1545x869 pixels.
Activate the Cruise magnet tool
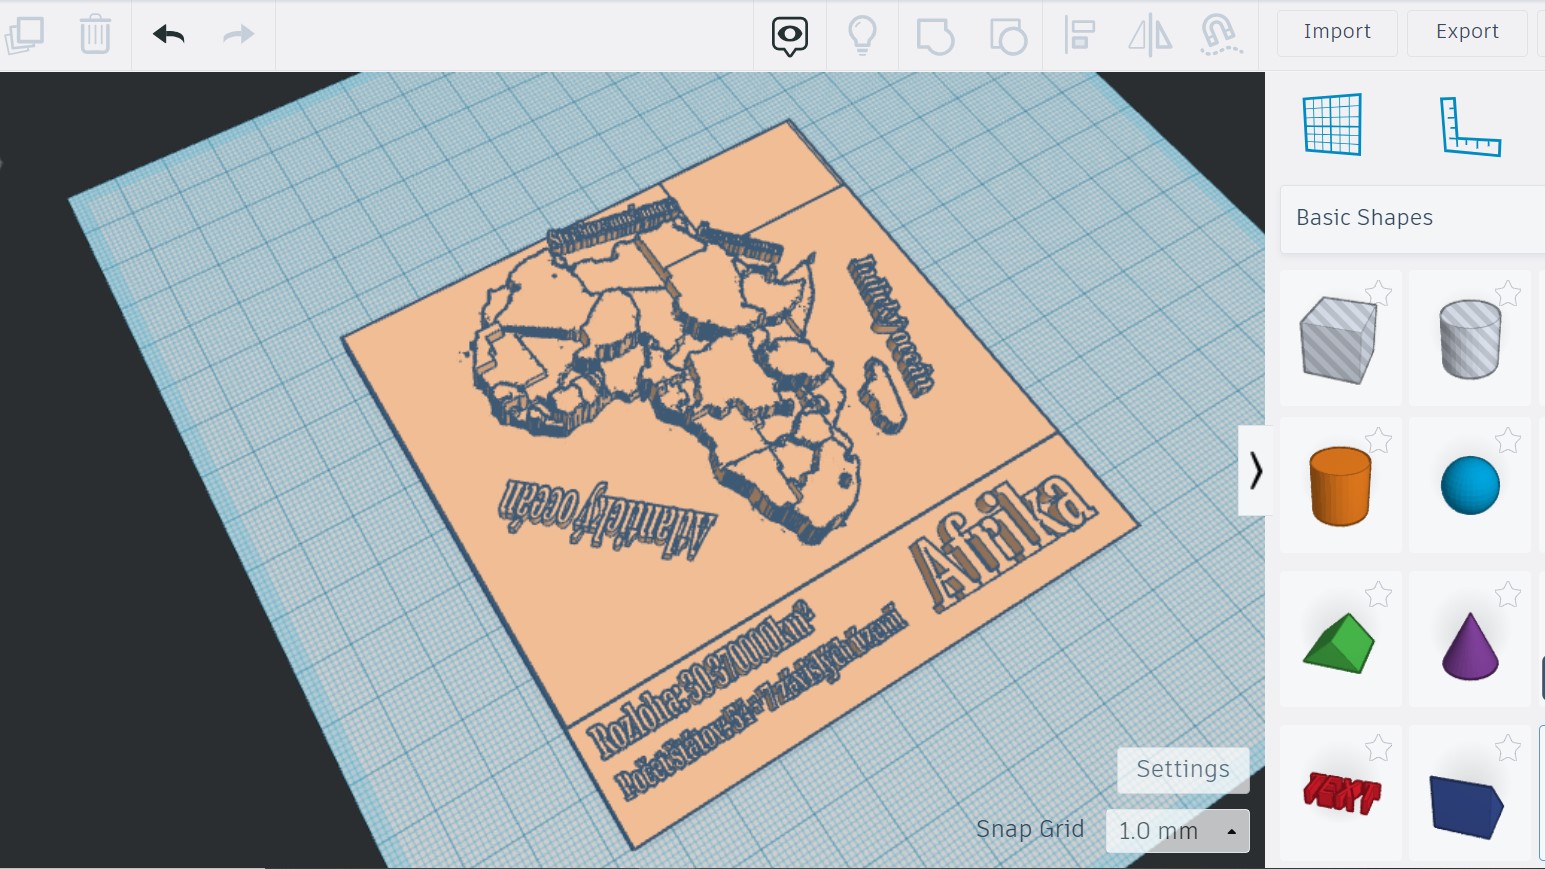coord(1221,36)
